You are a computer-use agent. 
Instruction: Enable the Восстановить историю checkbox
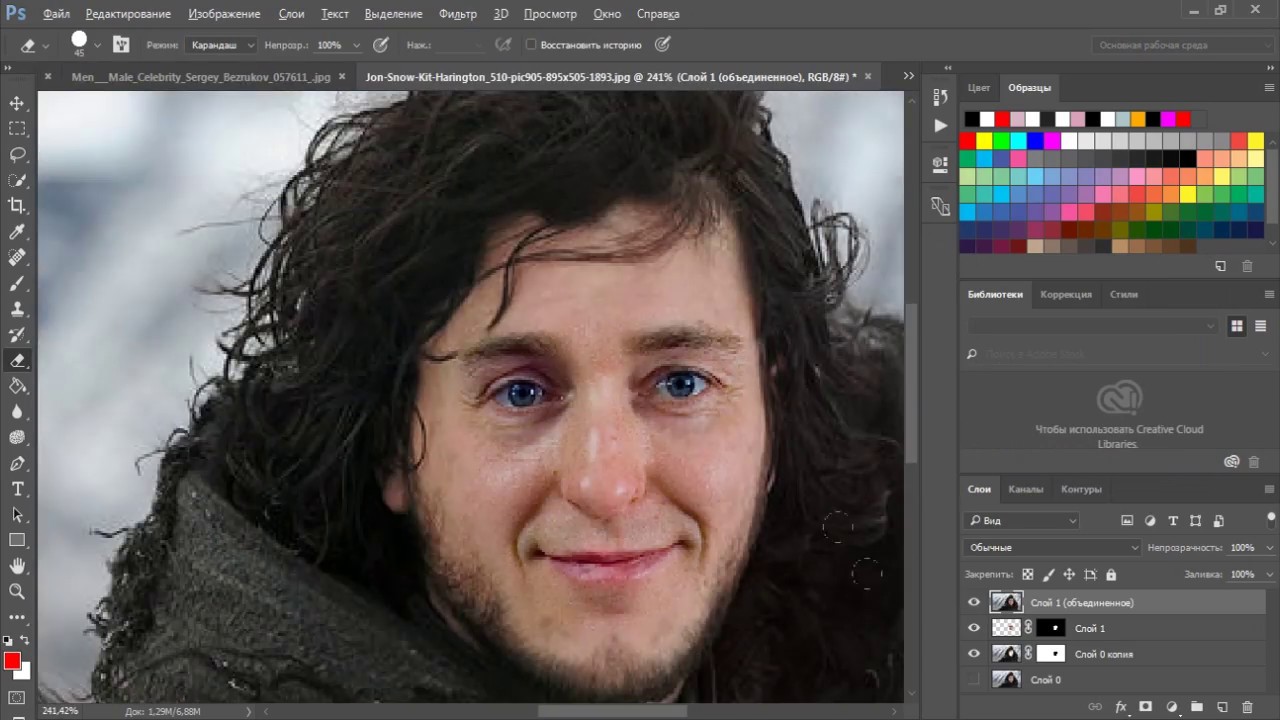tap(531, 45)
